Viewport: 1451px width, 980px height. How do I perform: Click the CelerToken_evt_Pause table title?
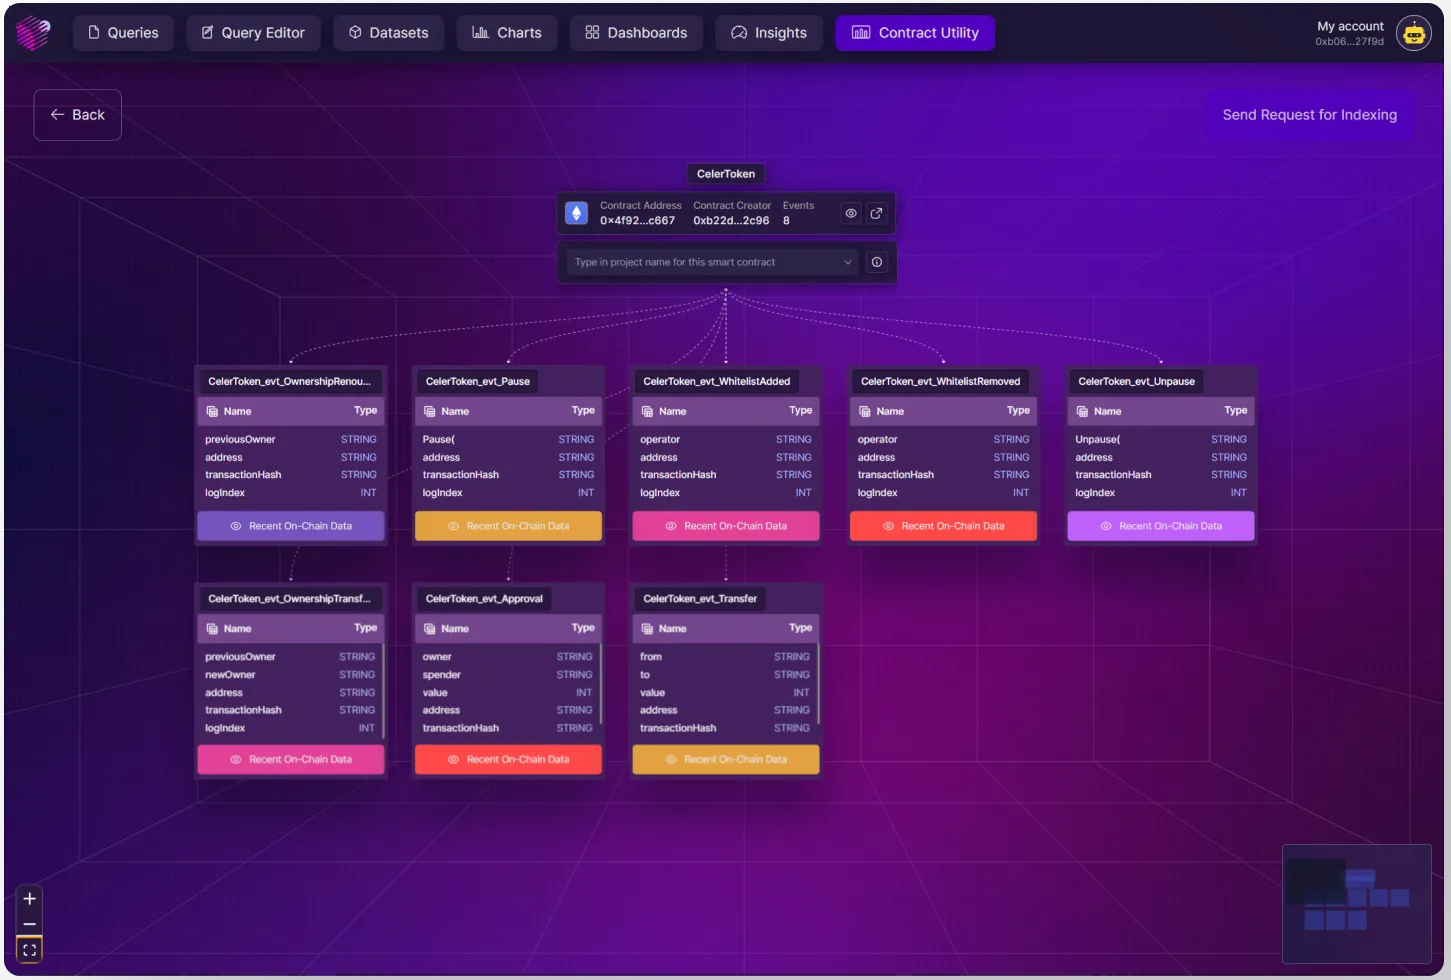click(x=478, y=381)
